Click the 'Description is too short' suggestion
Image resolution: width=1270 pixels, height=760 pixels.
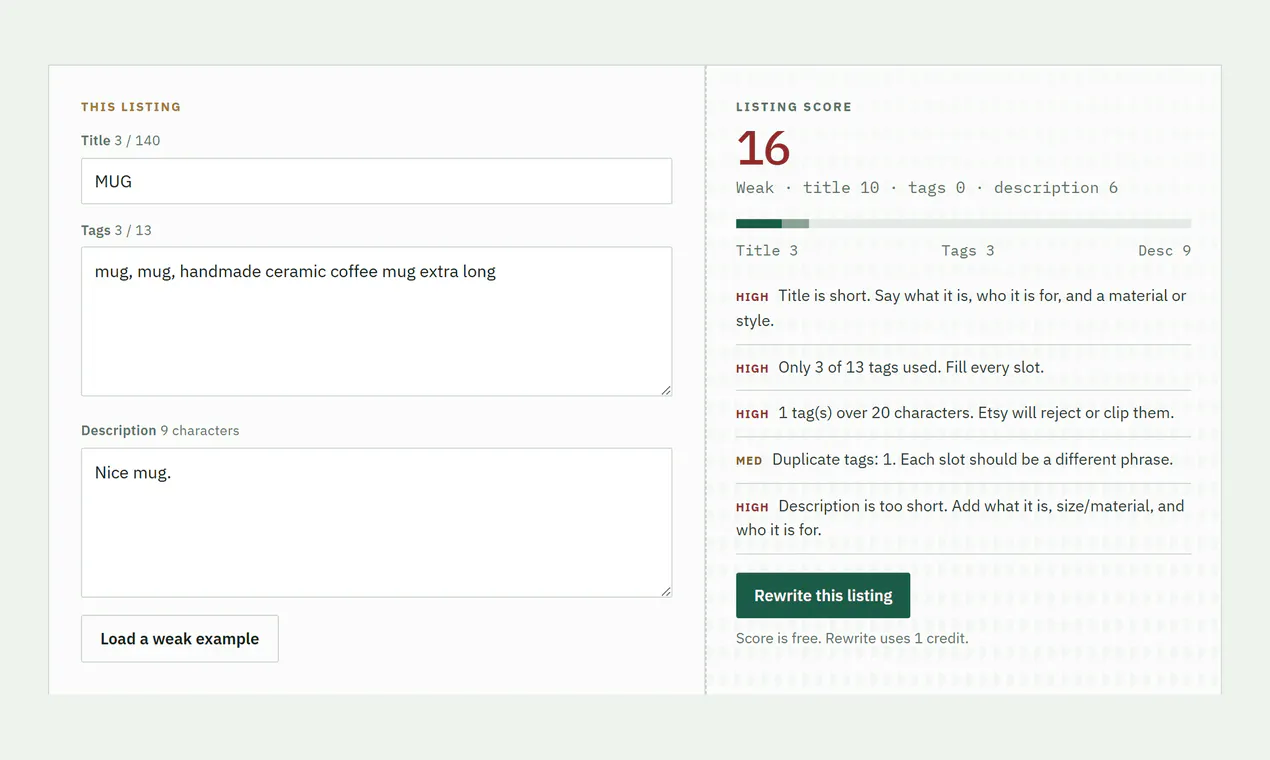(963, 518)
